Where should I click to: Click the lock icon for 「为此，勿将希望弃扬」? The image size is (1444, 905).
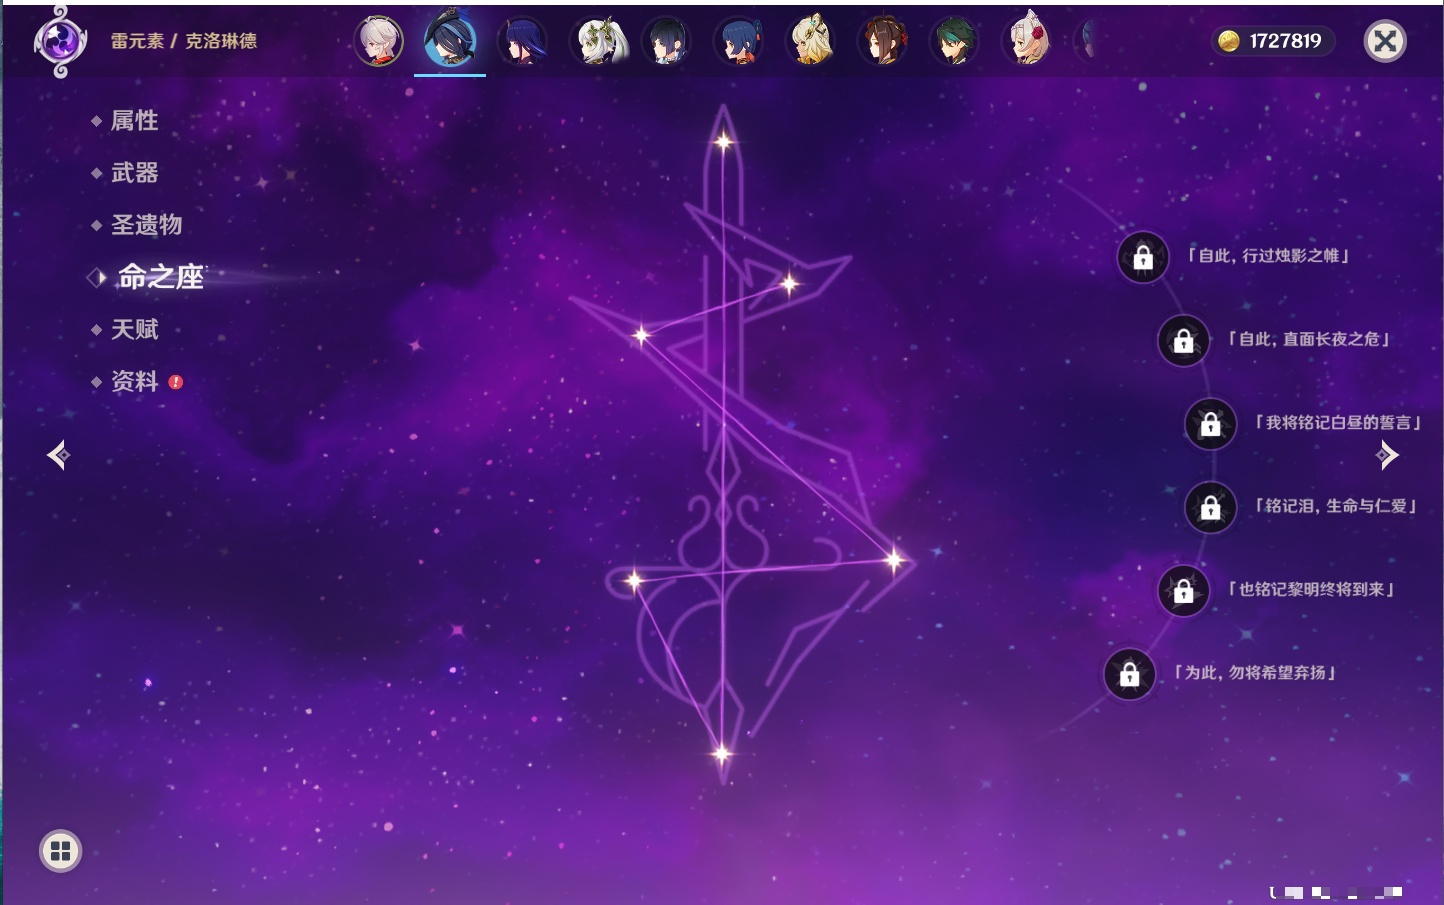coord(1129,674)
